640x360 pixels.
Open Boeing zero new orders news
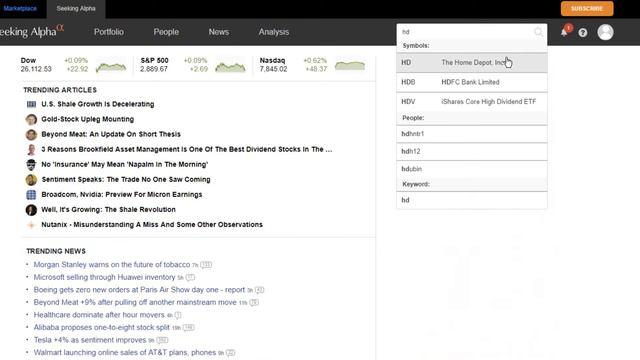tap(139, 290)
